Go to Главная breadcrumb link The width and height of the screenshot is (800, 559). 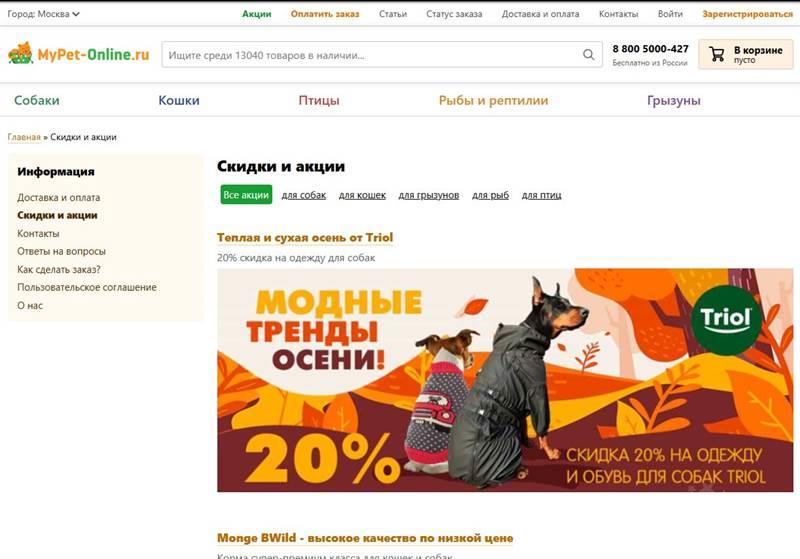24,137
